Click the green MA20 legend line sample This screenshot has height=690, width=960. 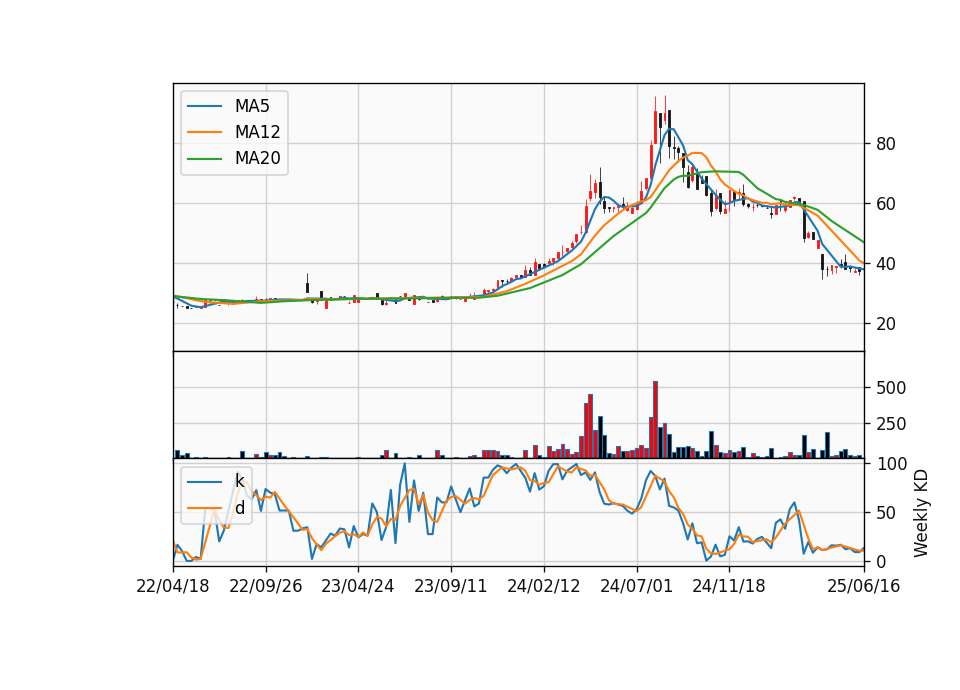pos(204,159)
